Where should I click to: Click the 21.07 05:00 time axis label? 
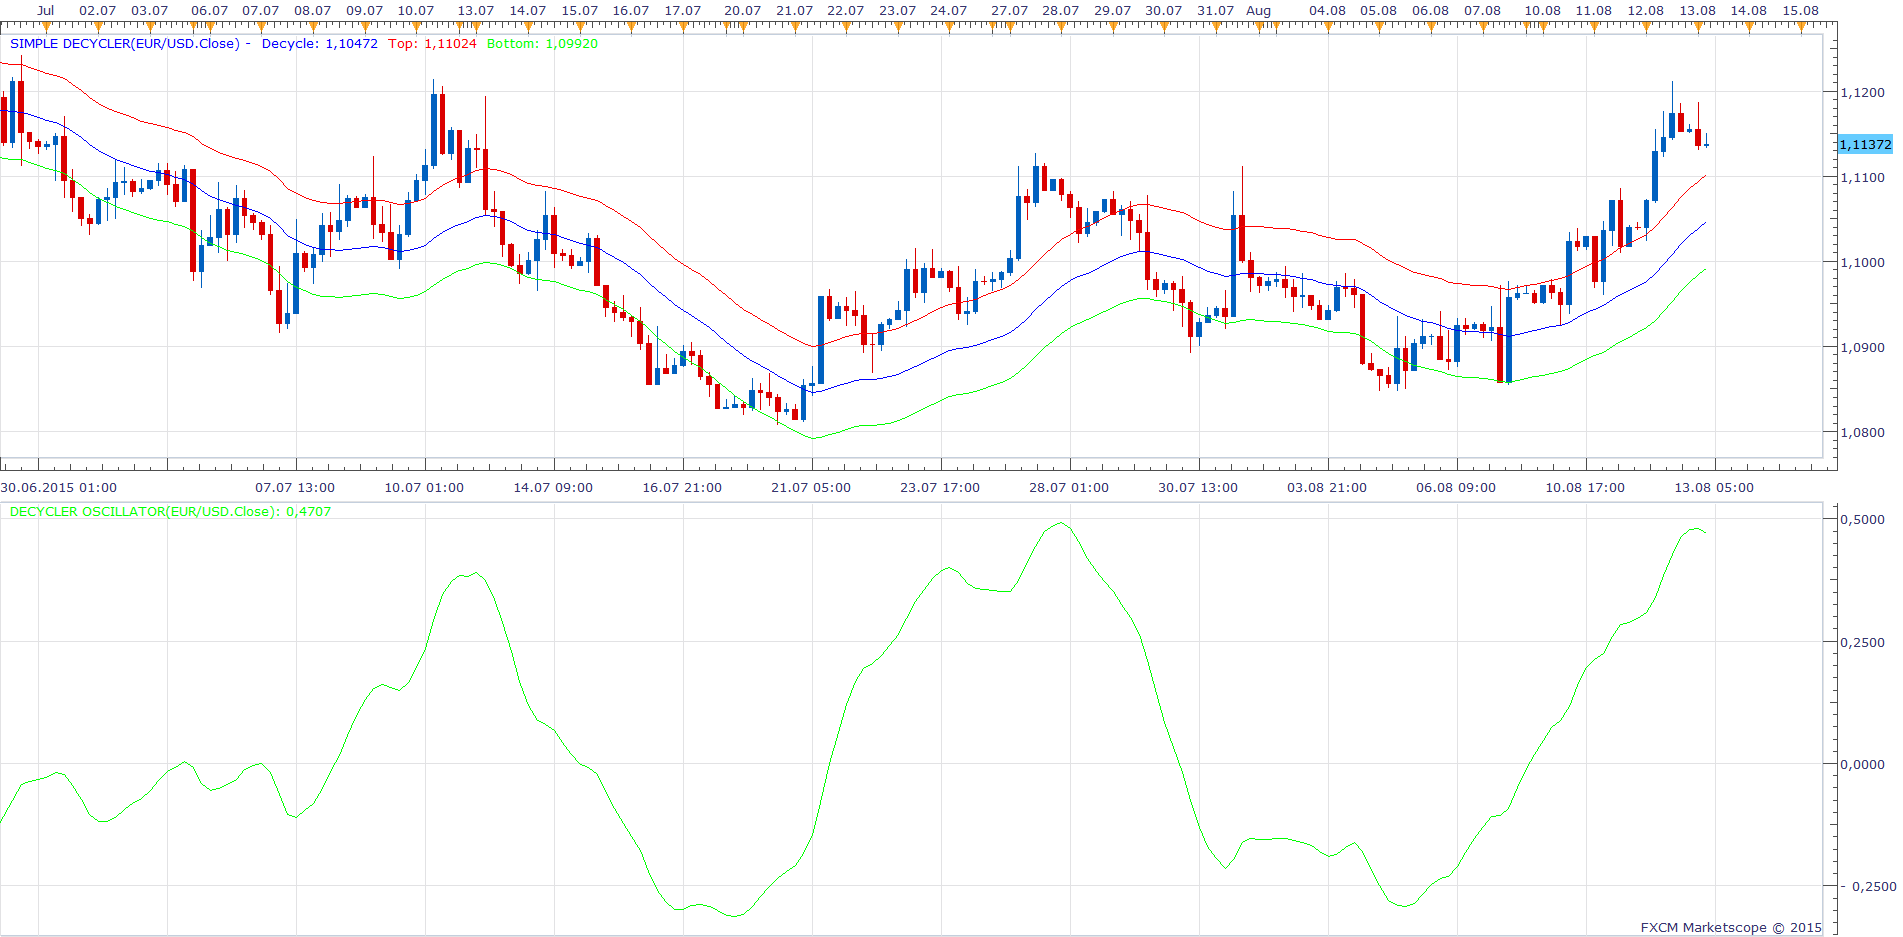pyautogui.click(x=811, y=488)
